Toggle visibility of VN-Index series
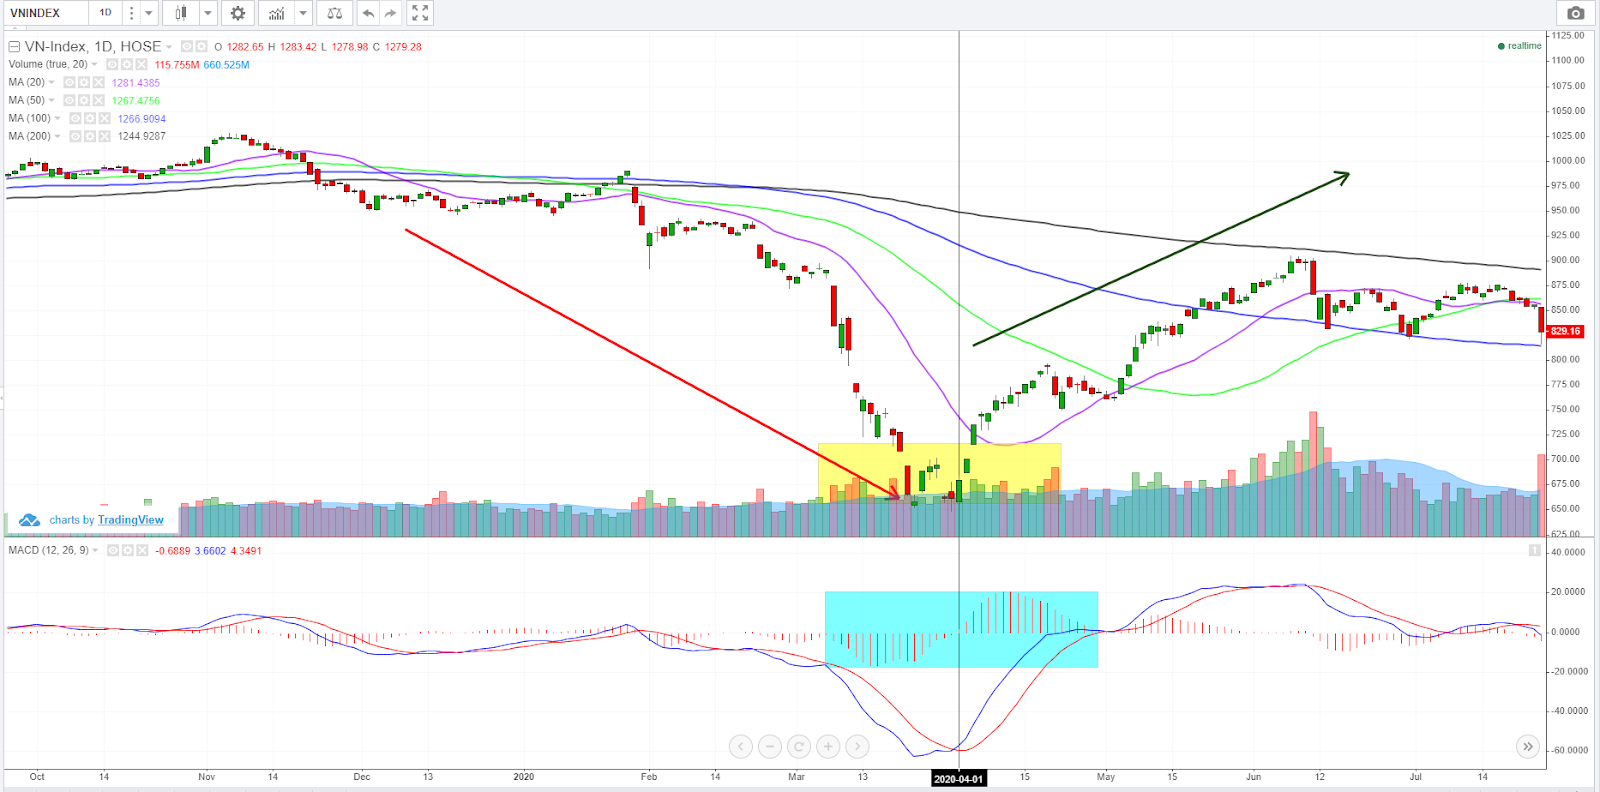 [x=187, y=46]
